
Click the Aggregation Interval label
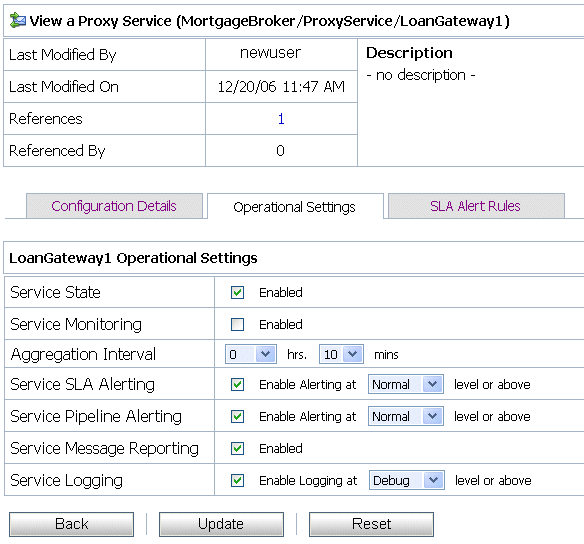coord(83,354)
